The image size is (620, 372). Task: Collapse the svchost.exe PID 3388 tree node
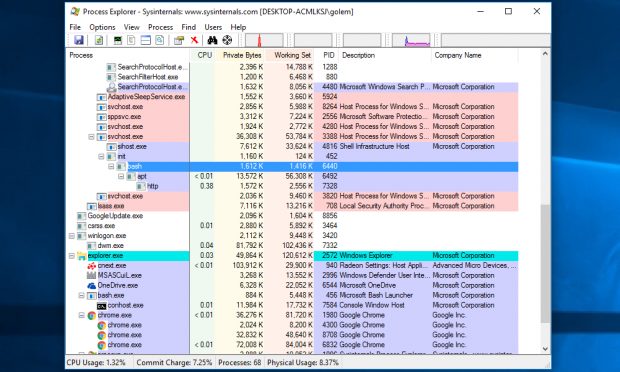pyautogui.click(x=91, y=136)
